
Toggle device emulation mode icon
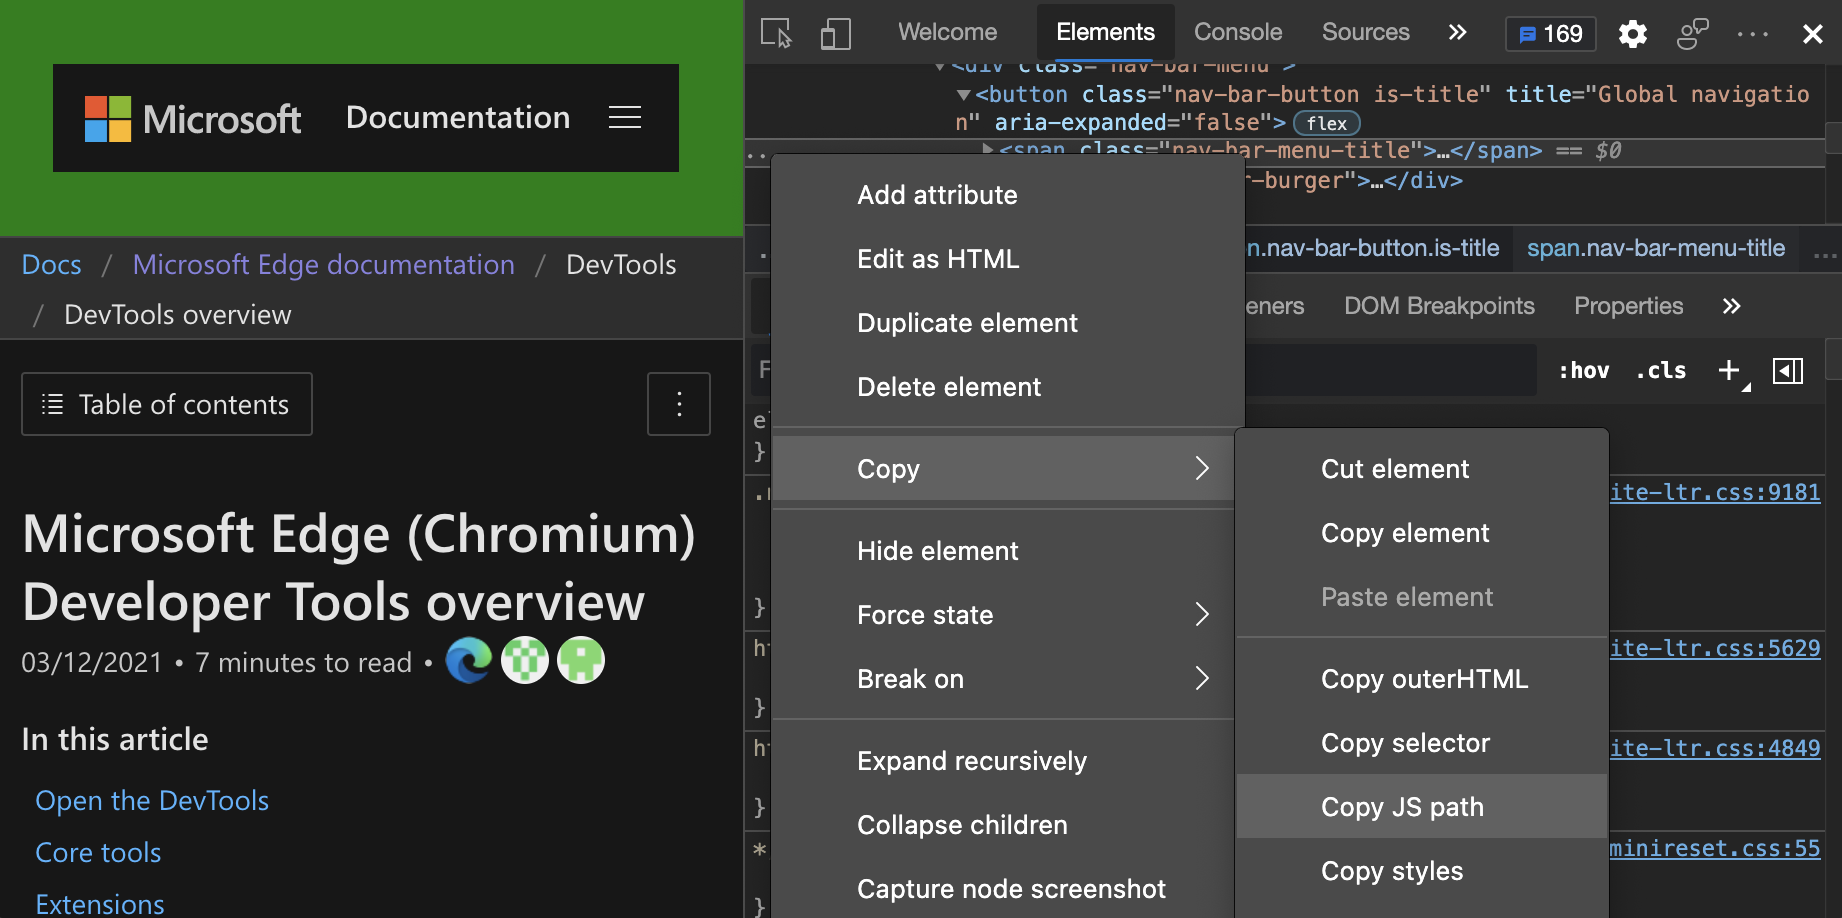click(x=835, y=33)
